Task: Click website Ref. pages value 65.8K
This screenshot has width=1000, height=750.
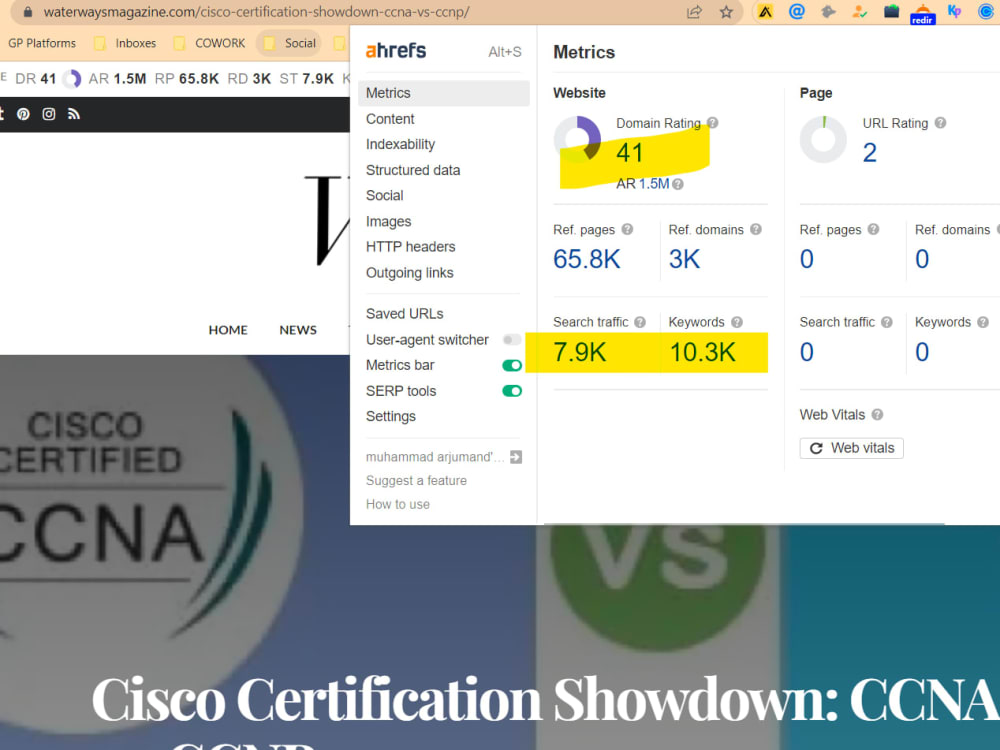Action: click(x=586, y=259)
